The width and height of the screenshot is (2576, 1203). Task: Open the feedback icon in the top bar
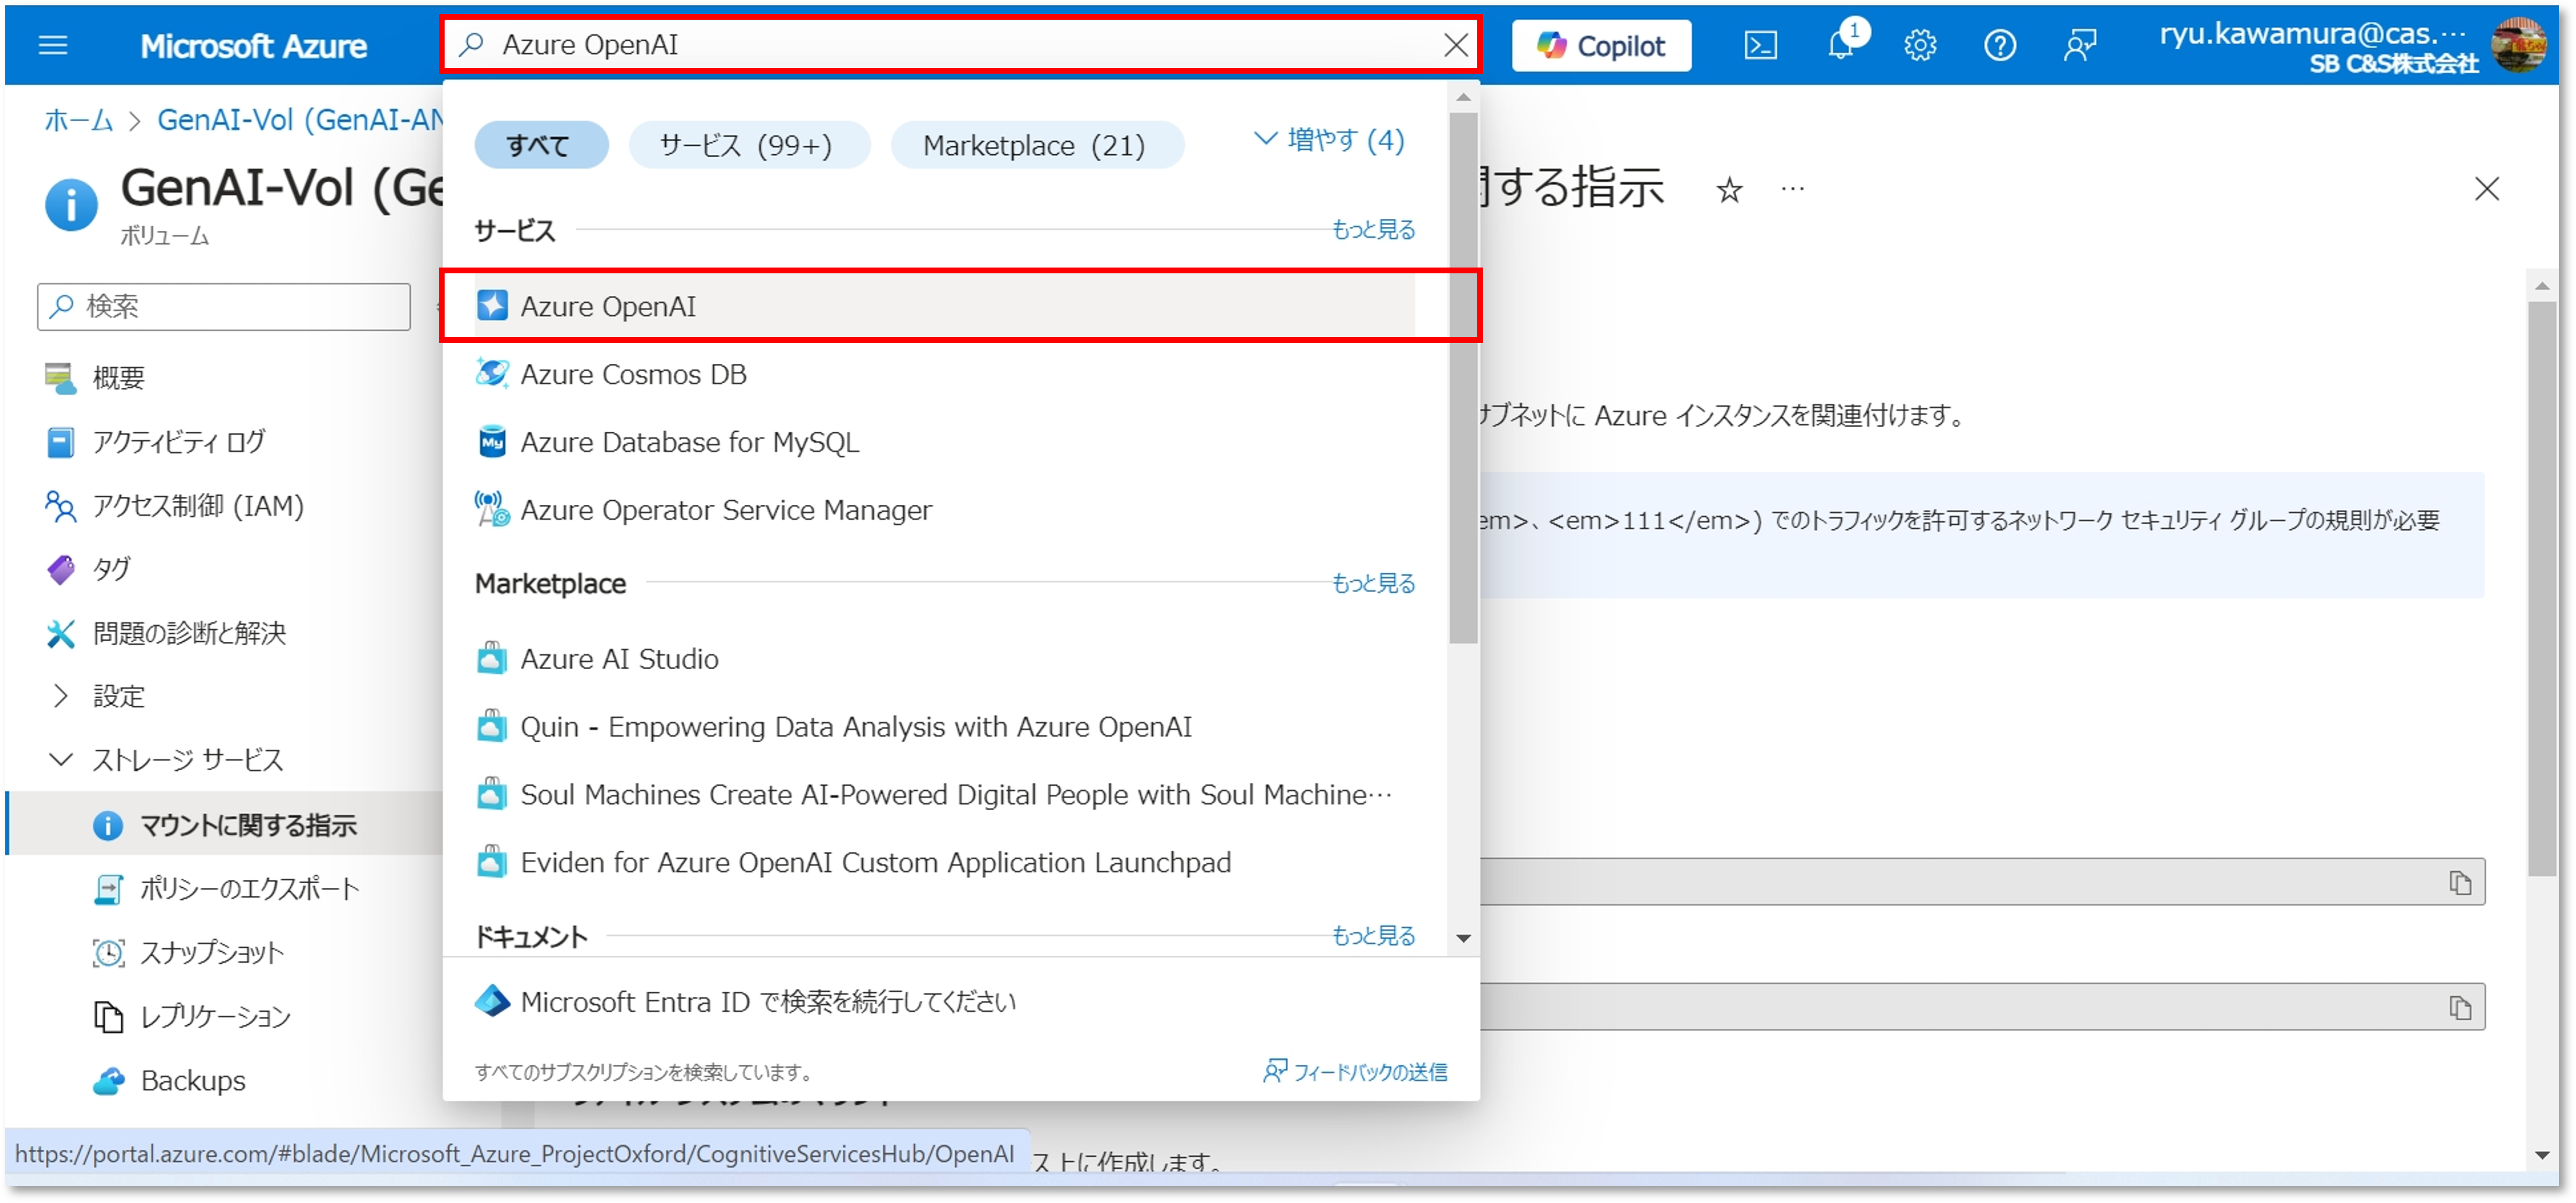pos(2080,45)
